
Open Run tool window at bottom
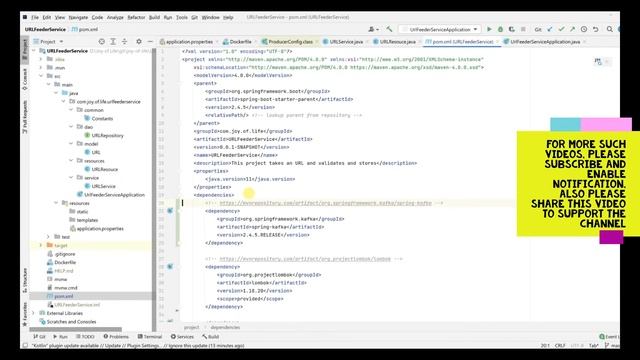click(x=60, y=337)
